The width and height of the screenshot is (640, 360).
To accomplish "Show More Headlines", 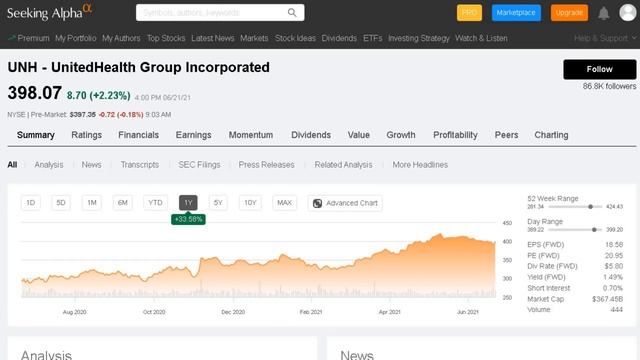I will (x=420, y=165).
